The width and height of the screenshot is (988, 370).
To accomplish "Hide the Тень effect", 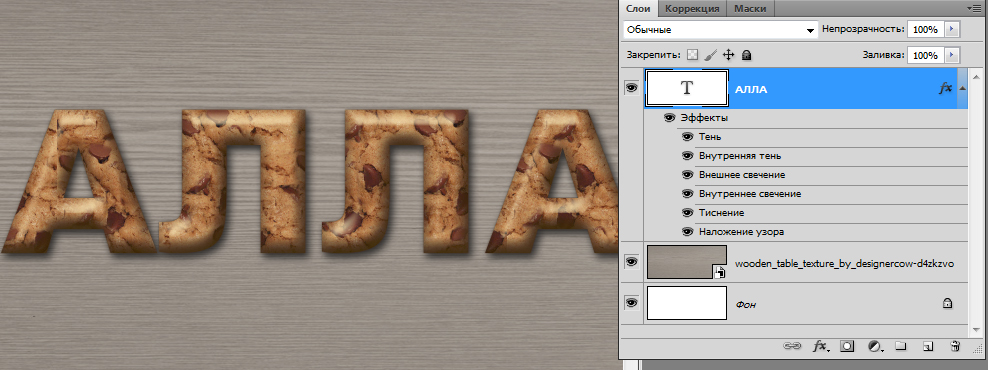I will (x=687, y=137).
